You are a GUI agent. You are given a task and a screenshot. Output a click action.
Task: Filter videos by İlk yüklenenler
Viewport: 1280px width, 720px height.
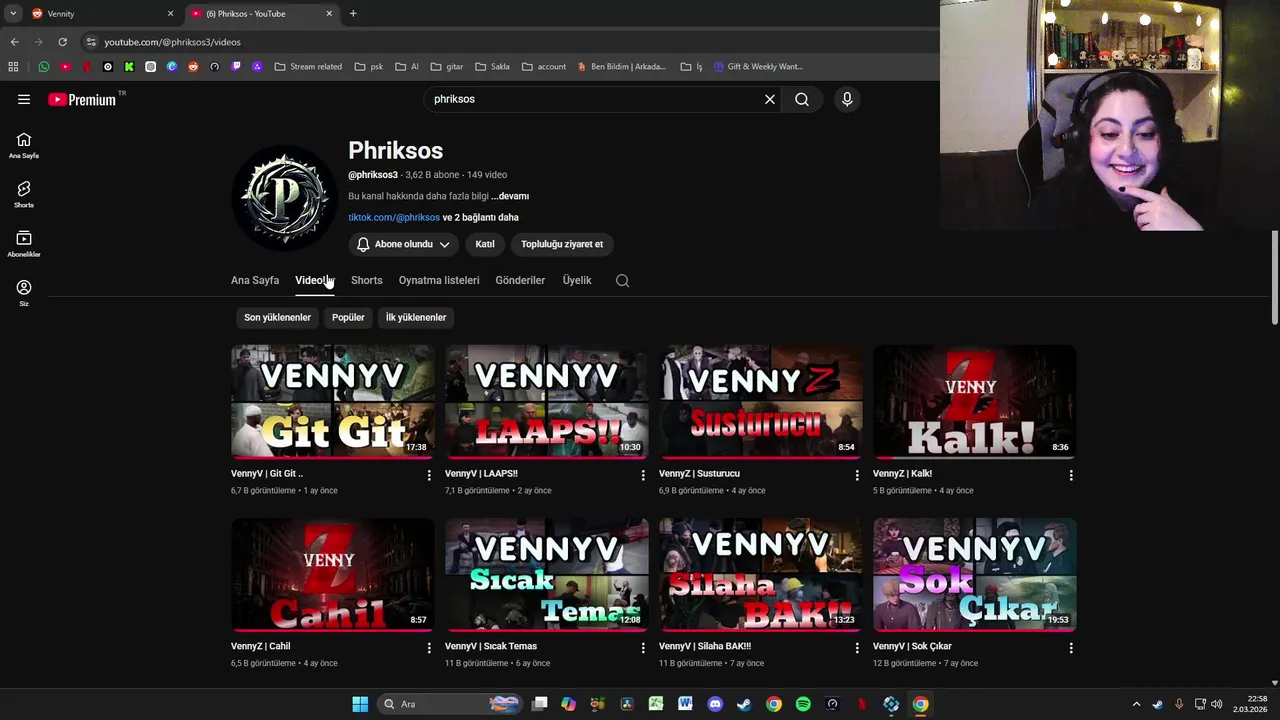[416, 317]
